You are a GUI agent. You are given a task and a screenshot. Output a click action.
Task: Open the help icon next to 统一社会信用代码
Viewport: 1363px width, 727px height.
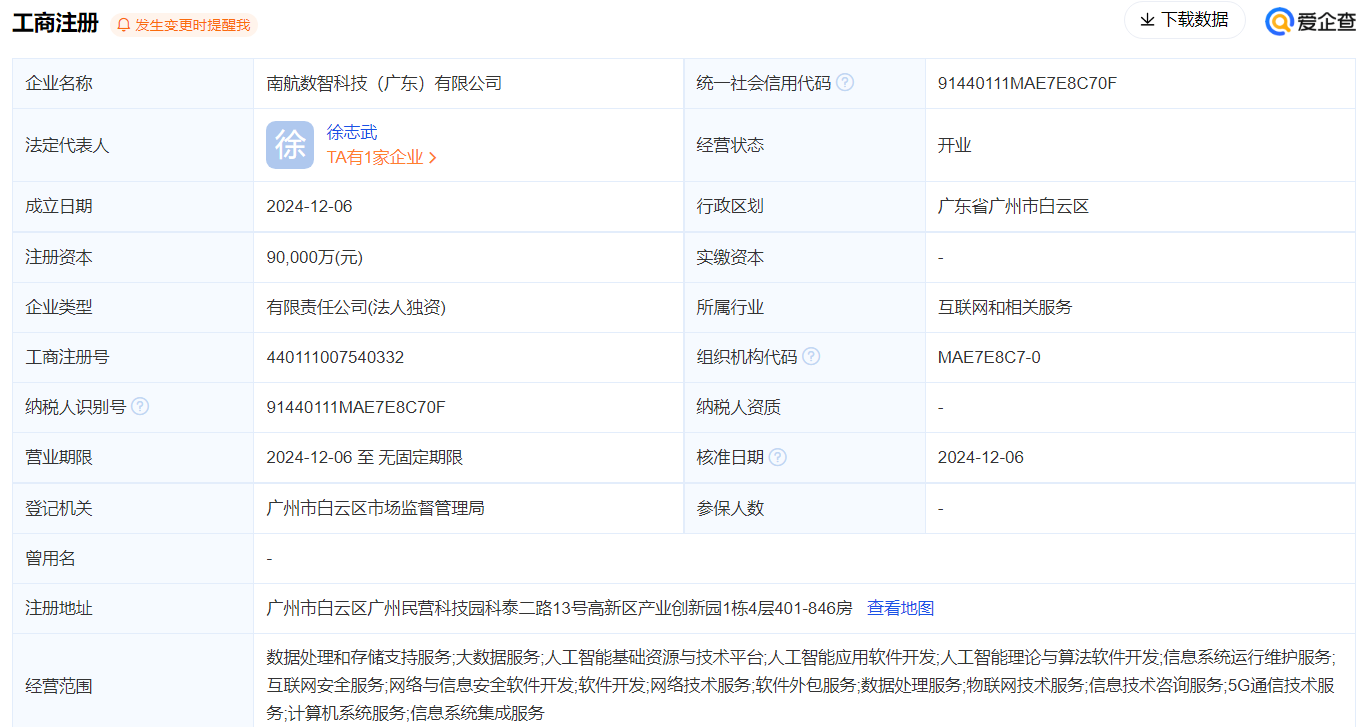[x=845, y=83]
